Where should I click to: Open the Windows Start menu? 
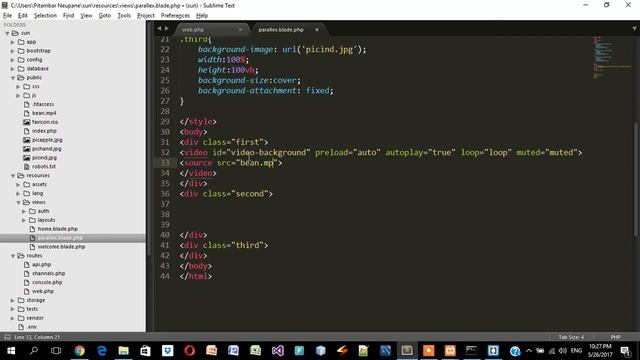tap(11, 351)
